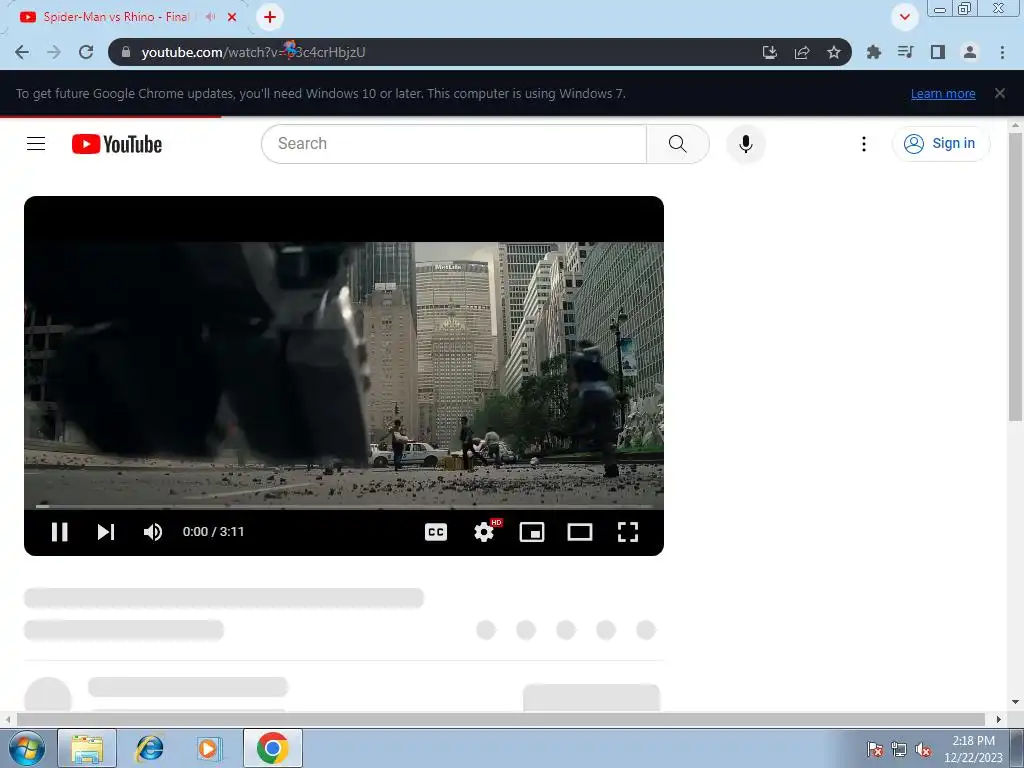Skip to the next video
The width and height of the screenshot is (1024, 768).
106,532
